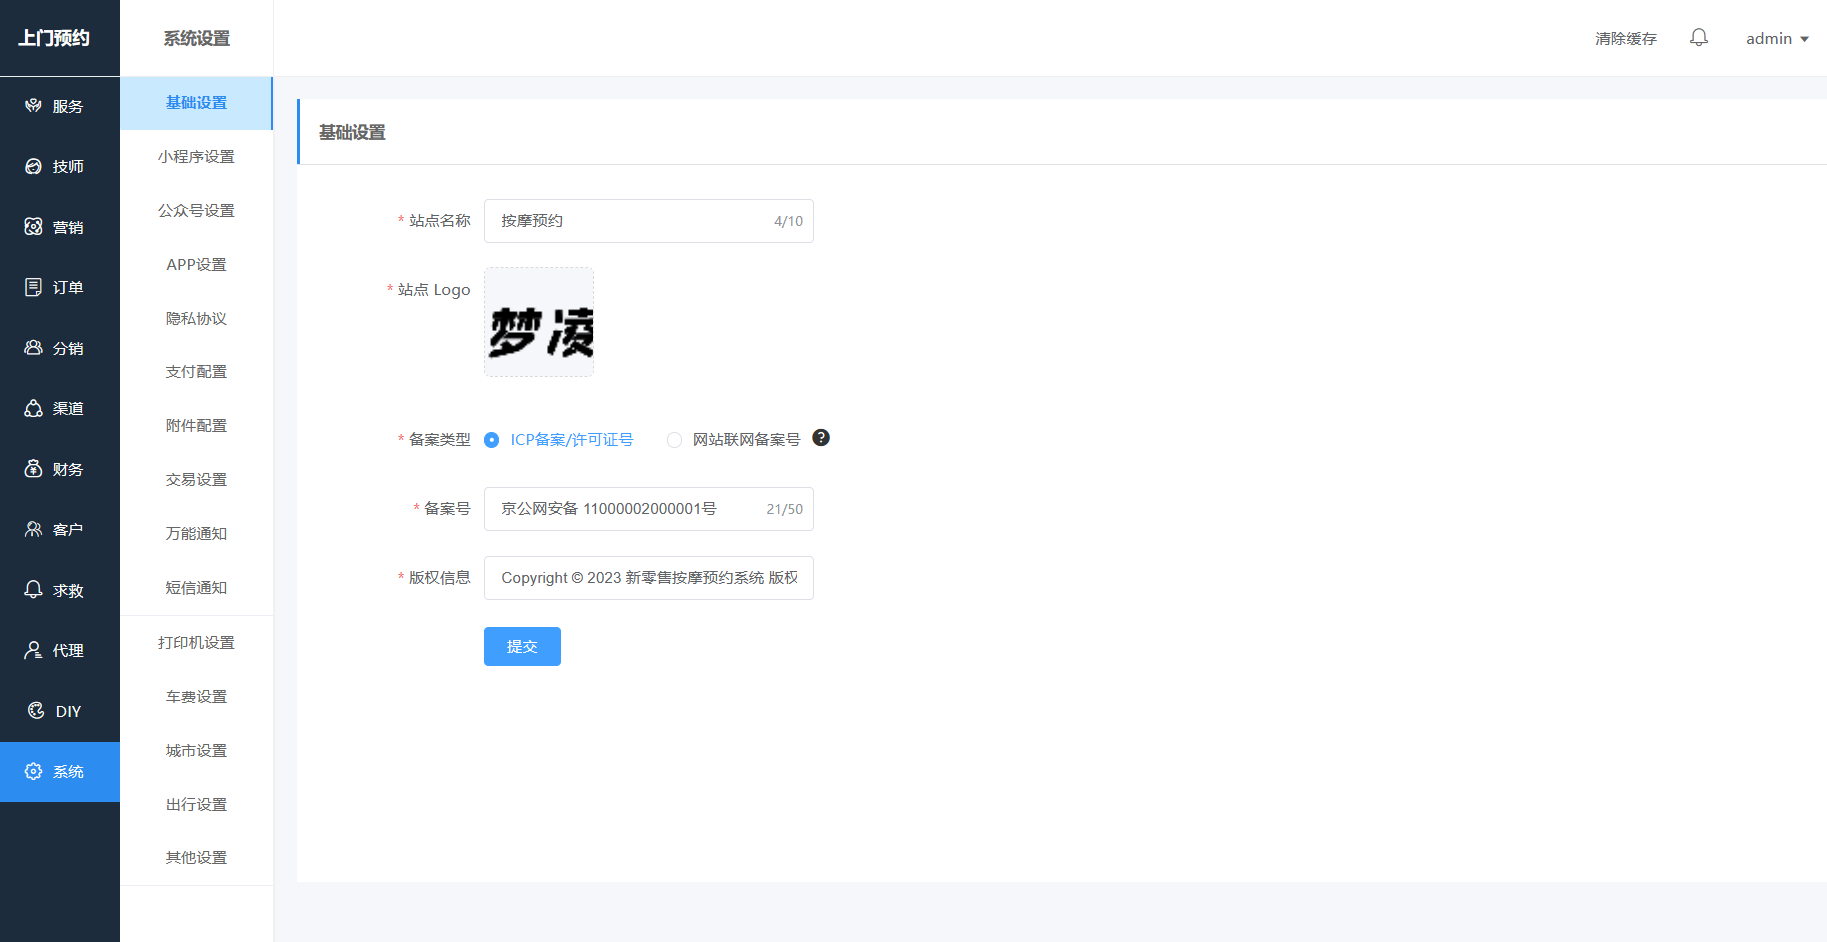Open the 营销 marketing sidebar icon
Screen dimensions: 1827x942
[34, 227]
